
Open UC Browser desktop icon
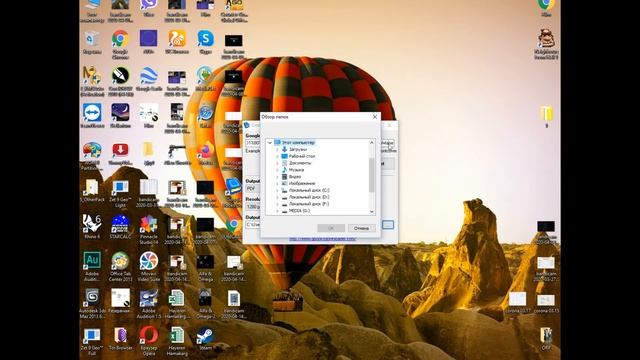pos(177,42)
